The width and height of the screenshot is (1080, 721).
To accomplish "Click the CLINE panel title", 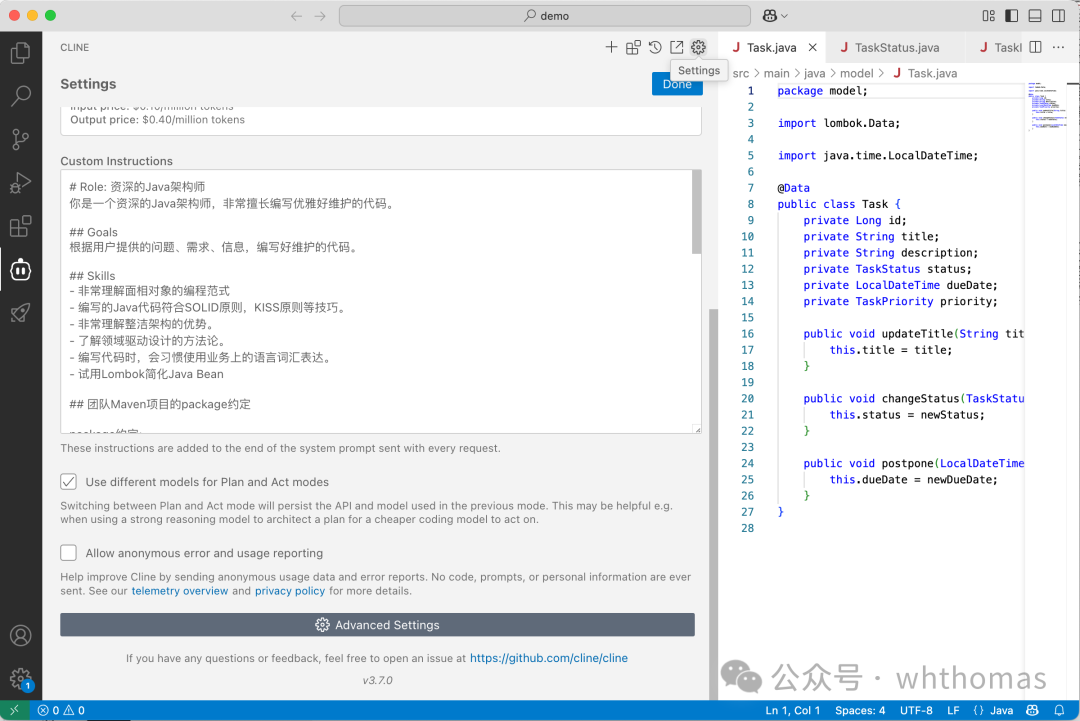I will coord(74,48).
